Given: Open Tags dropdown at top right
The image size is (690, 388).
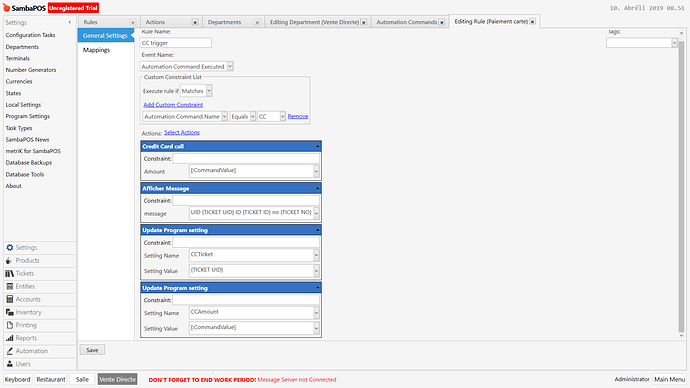Looking at the screenshot, I should pos(674,43).
